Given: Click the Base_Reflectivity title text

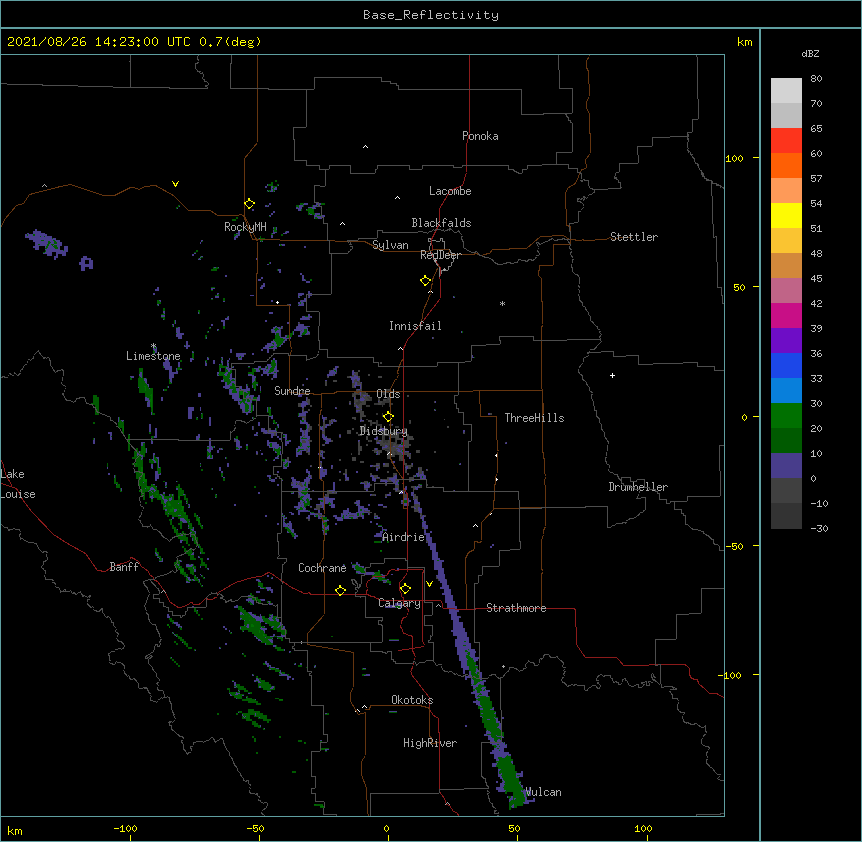Looking at the screenshot, I should click(431, 15).
